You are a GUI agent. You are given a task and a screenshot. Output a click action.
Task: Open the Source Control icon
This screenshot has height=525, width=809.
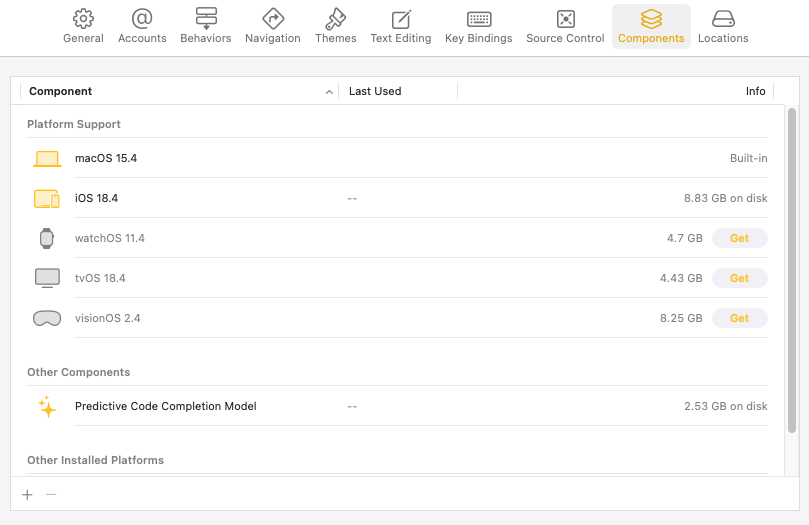[x=565, y=19]
